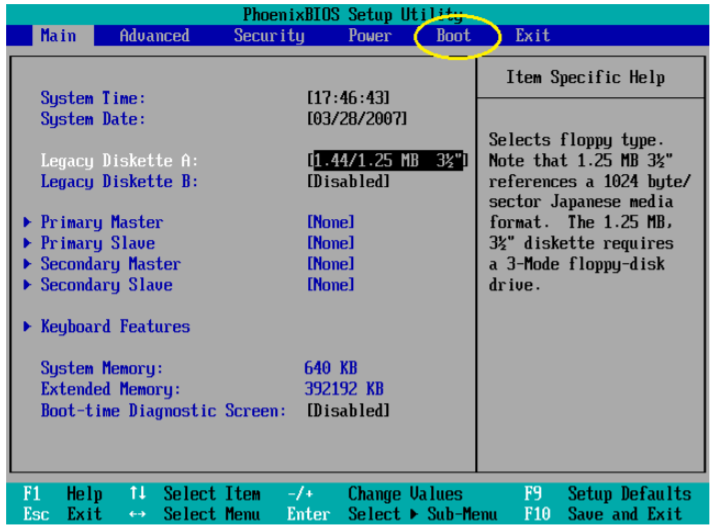
Task: Click the Legacy Diskette B label
Action: pos(119,182)
